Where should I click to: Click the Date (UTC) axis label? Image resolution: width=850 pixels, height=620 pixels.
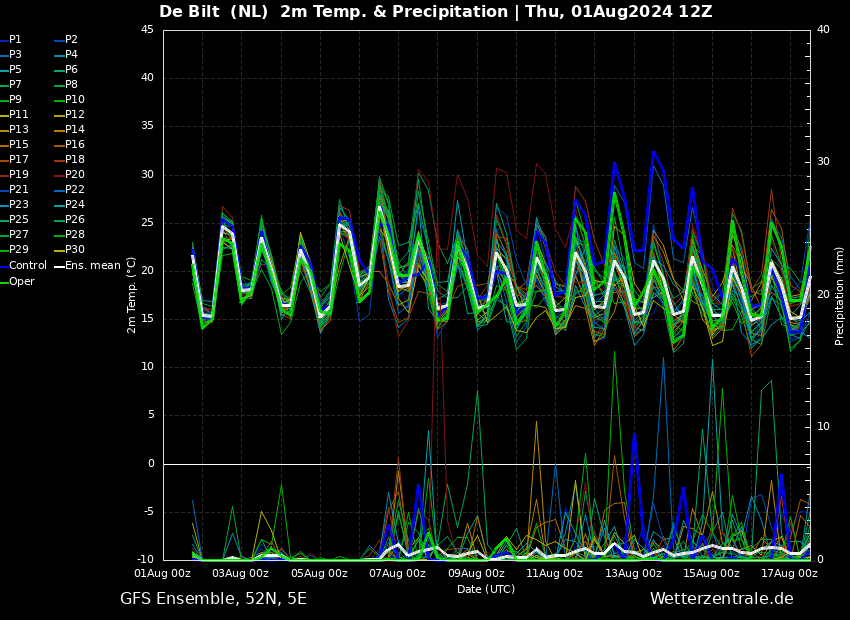click(x=486, y=589)
